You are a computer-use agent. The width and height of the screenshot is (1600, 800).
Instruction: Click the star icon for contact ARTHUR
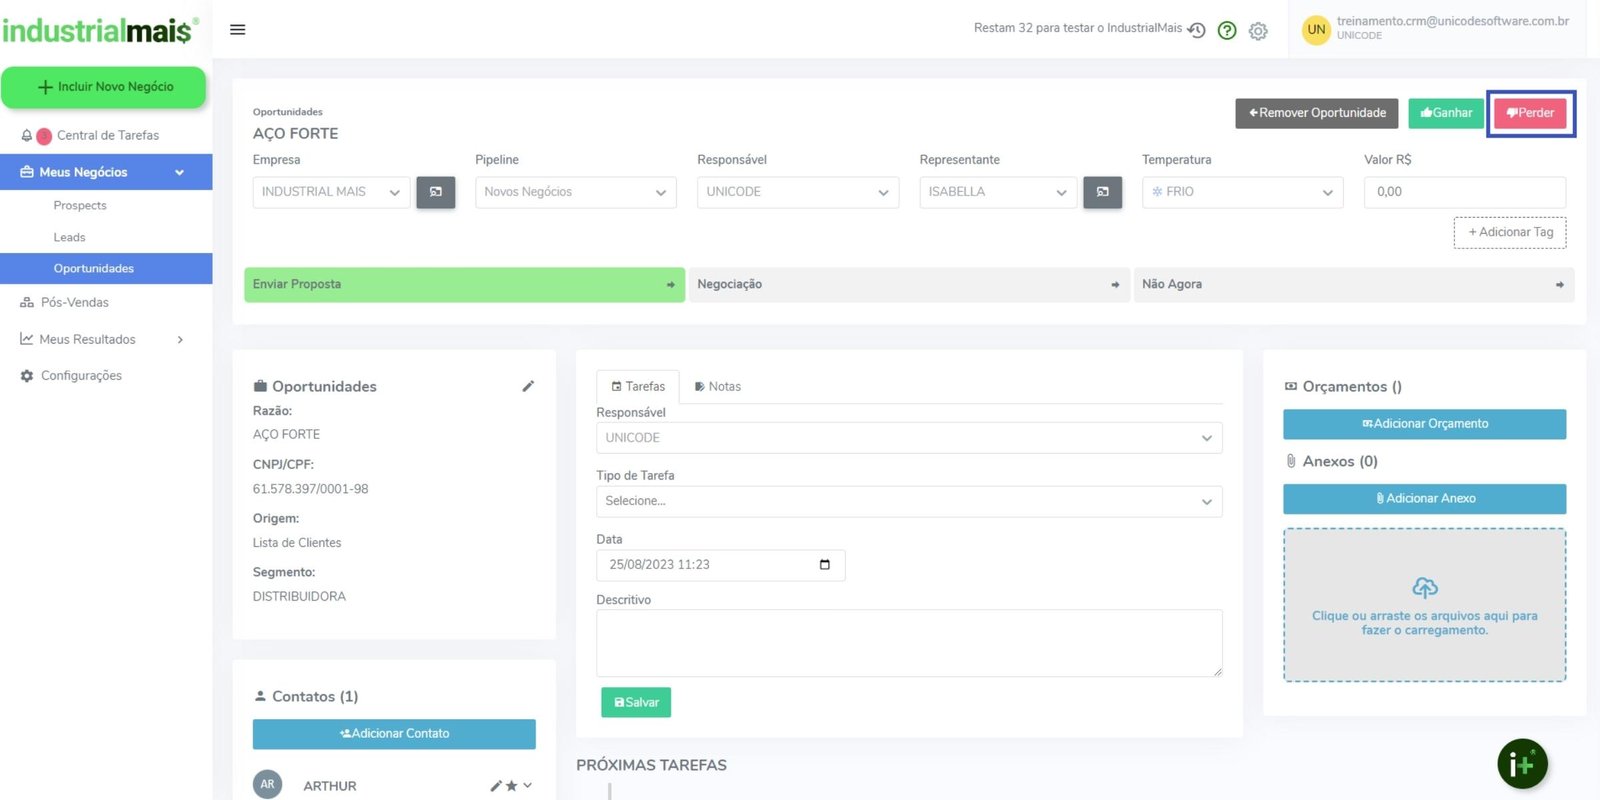(511, 786)
